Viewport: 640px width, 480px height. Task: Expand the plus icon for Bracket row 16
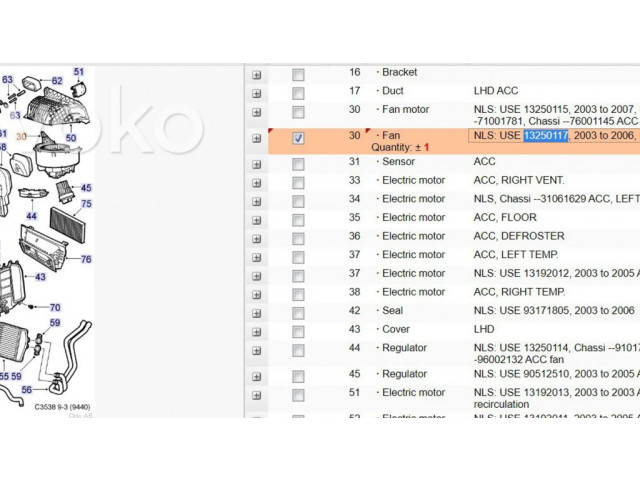pyautogui.click(x=256, y=75)
